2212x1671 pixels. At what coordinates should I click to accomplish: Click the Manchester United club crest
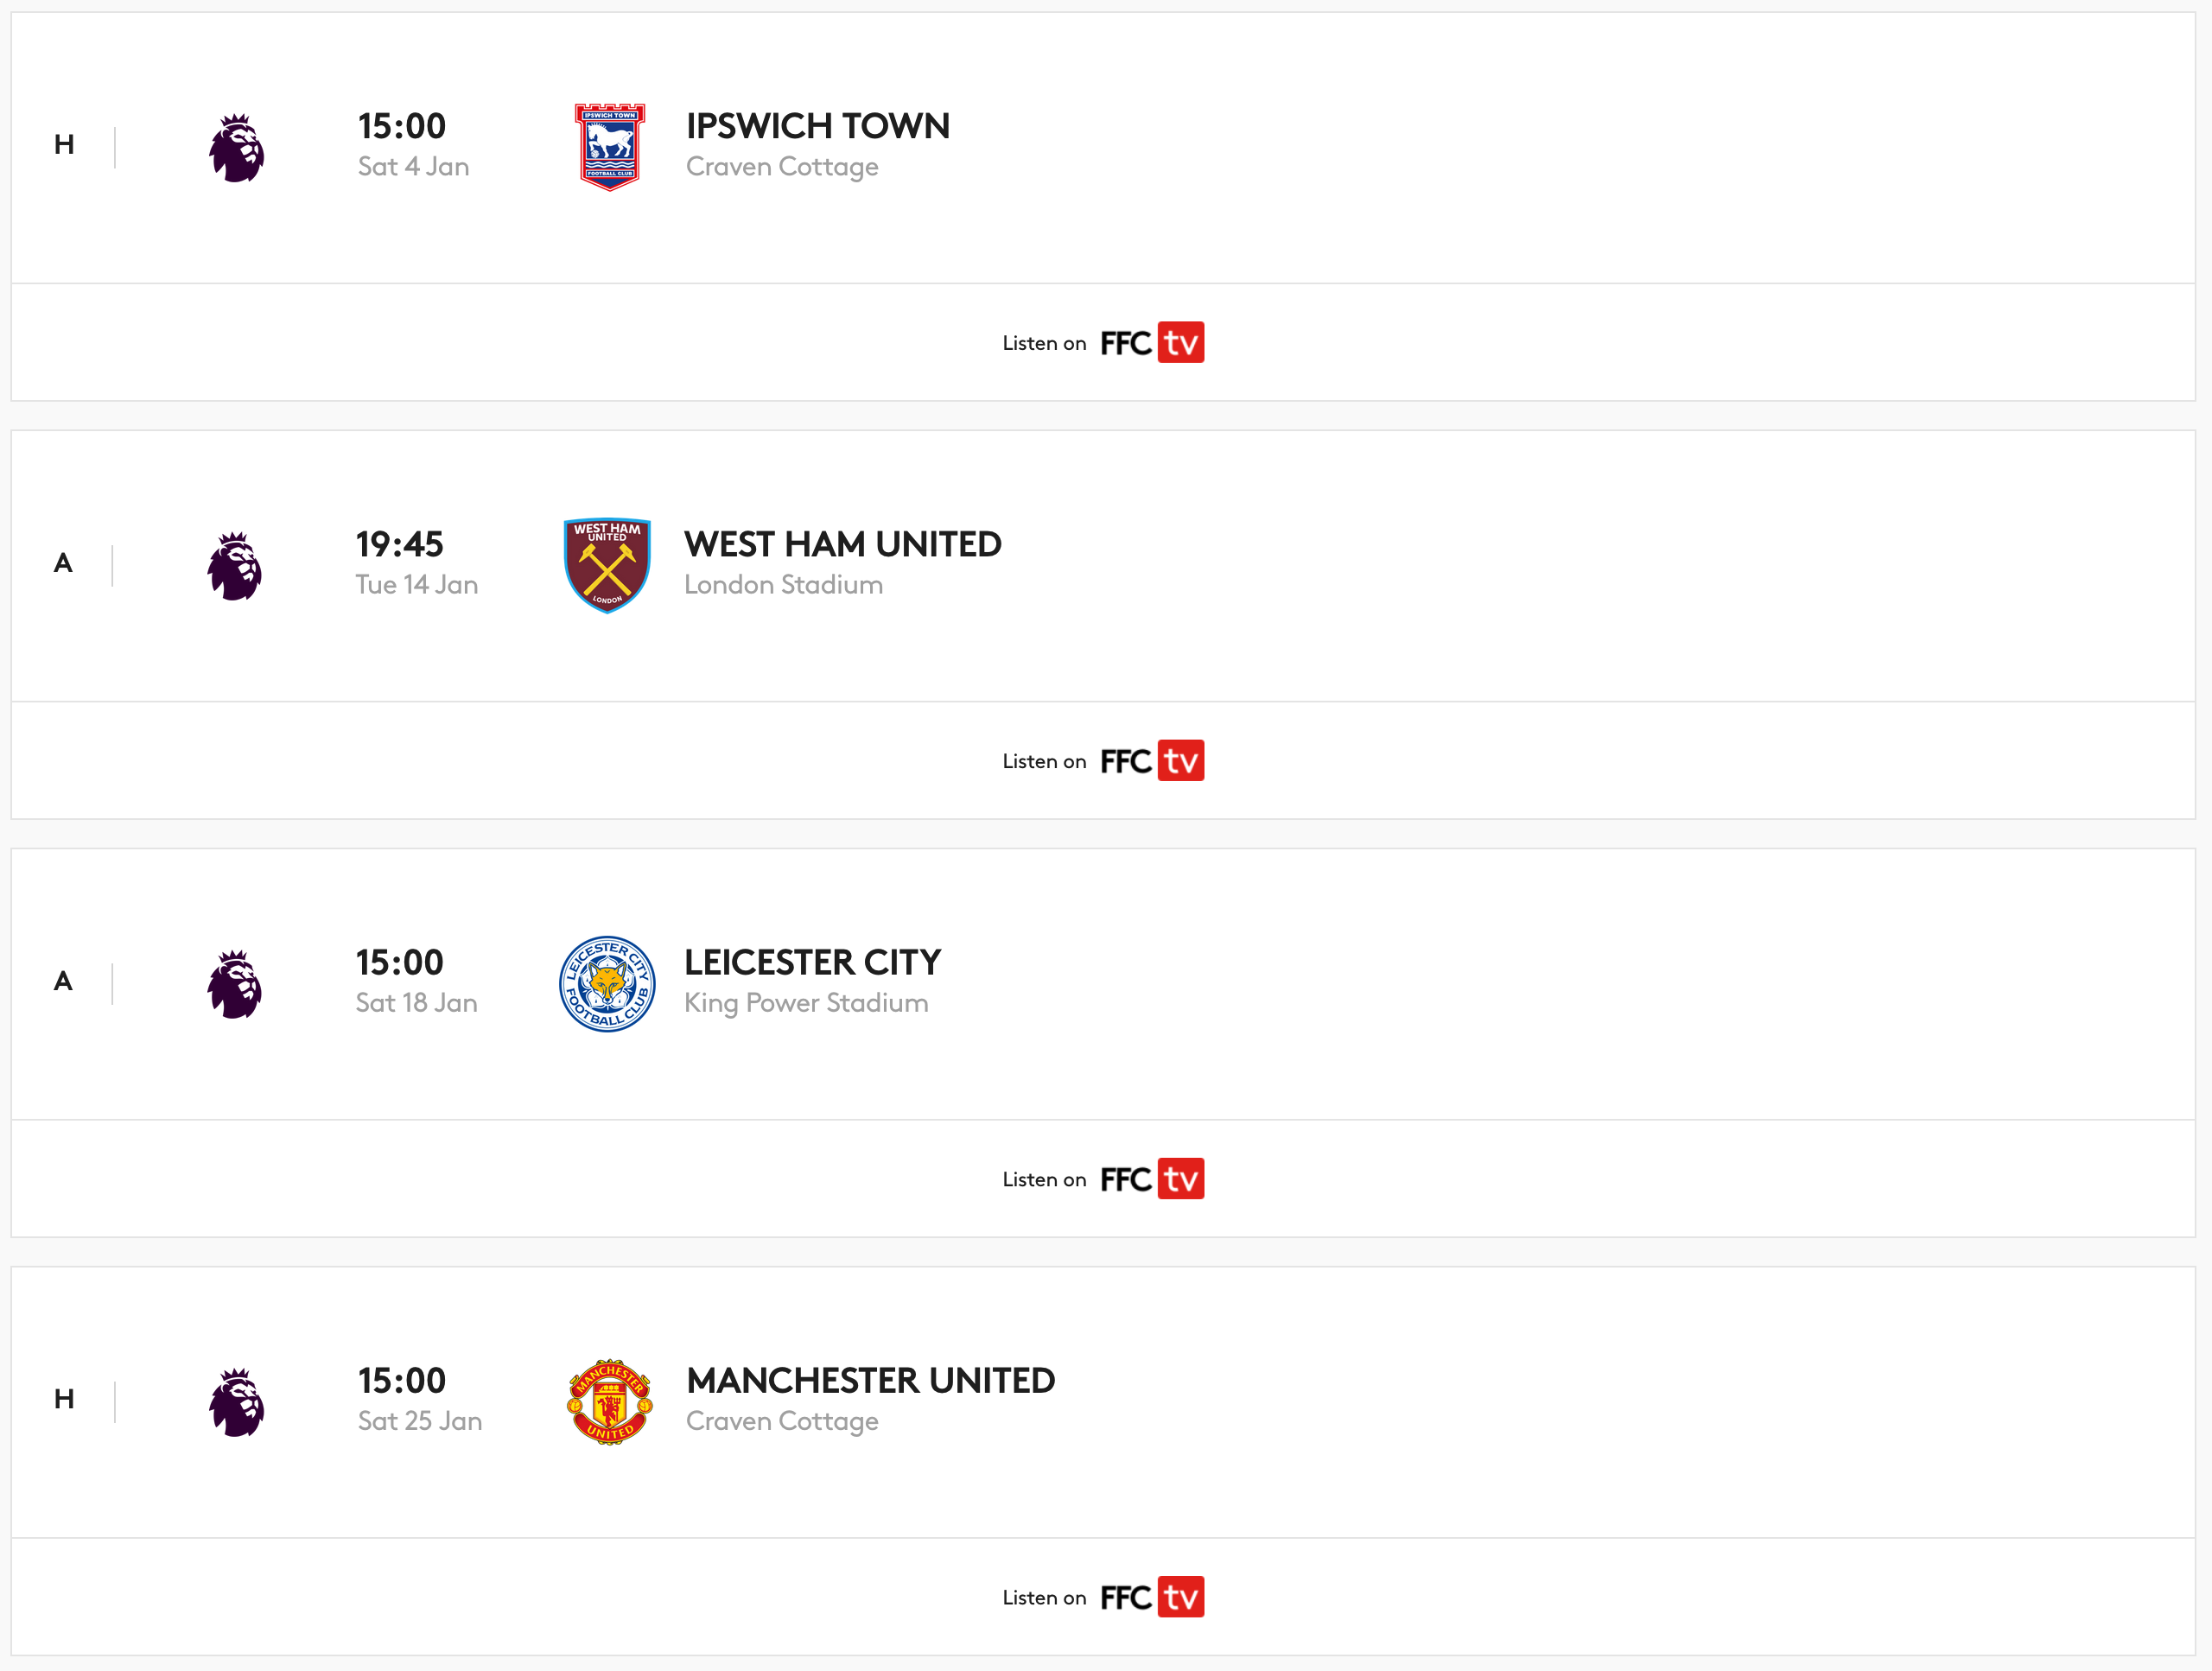point(609,1402)
